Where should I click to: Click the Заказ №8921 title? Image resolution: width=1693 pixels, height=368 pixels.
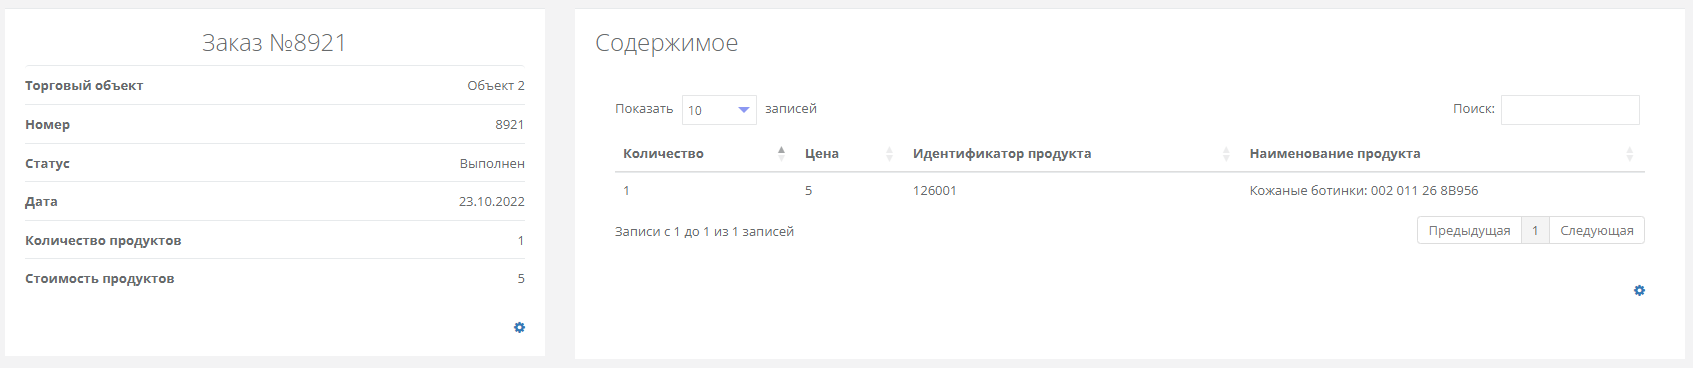(x=274, y=43)
